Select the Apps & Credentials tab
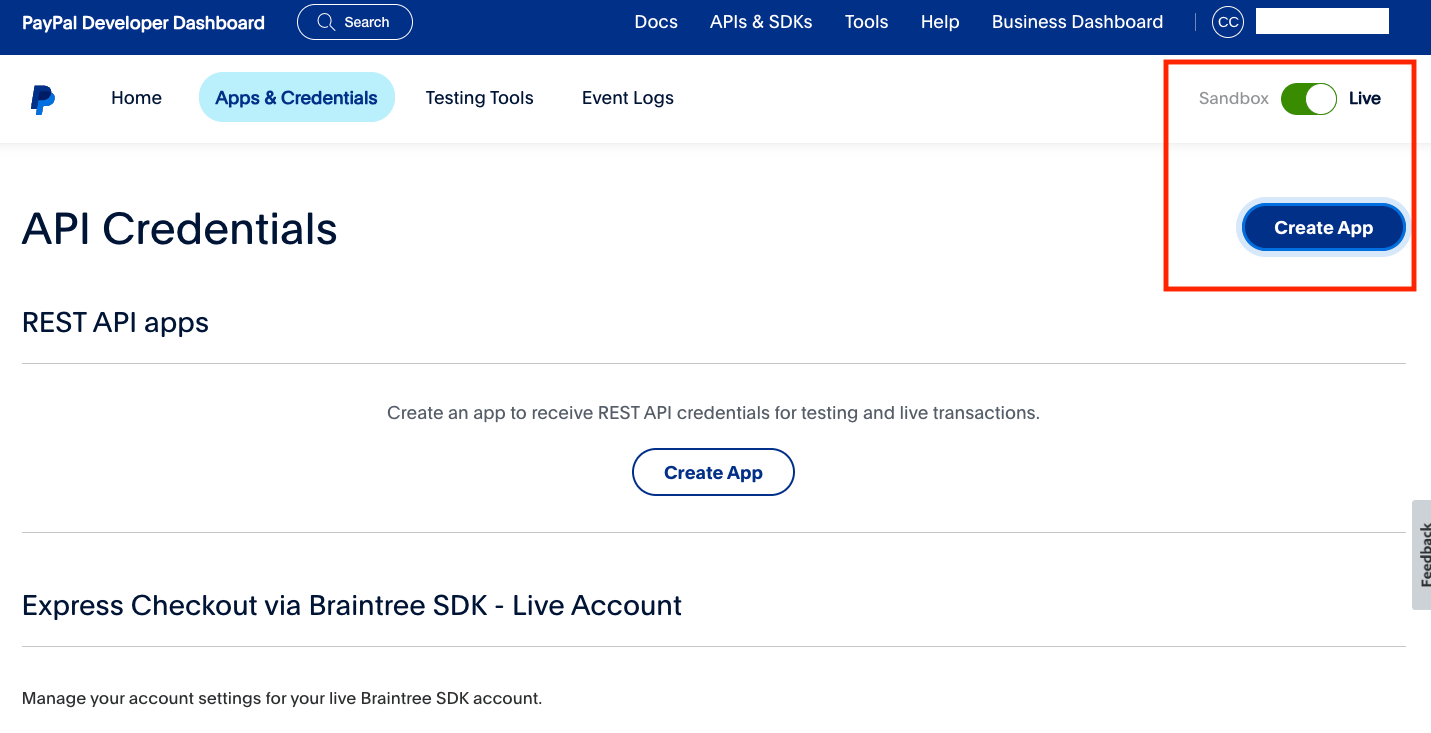1431x733 pixels. [x=296, y=98]
